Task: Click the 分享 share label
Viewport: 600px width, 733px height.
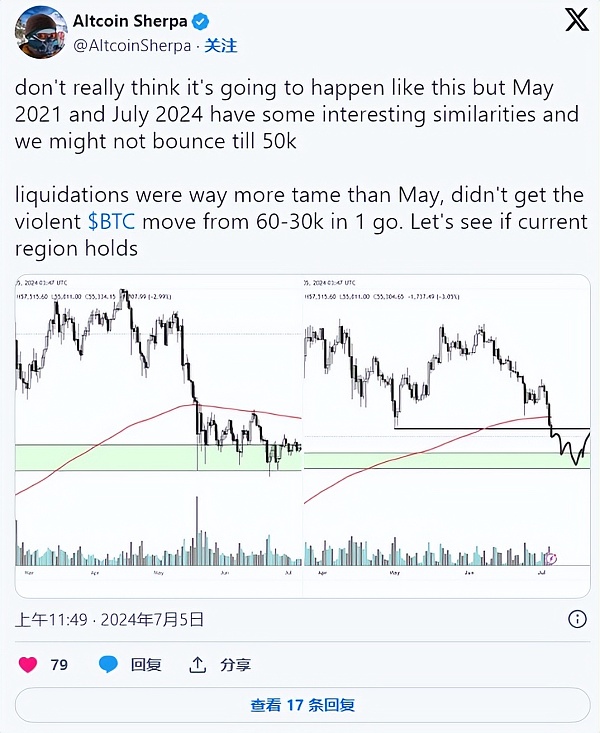Action: tap(235, 664)
